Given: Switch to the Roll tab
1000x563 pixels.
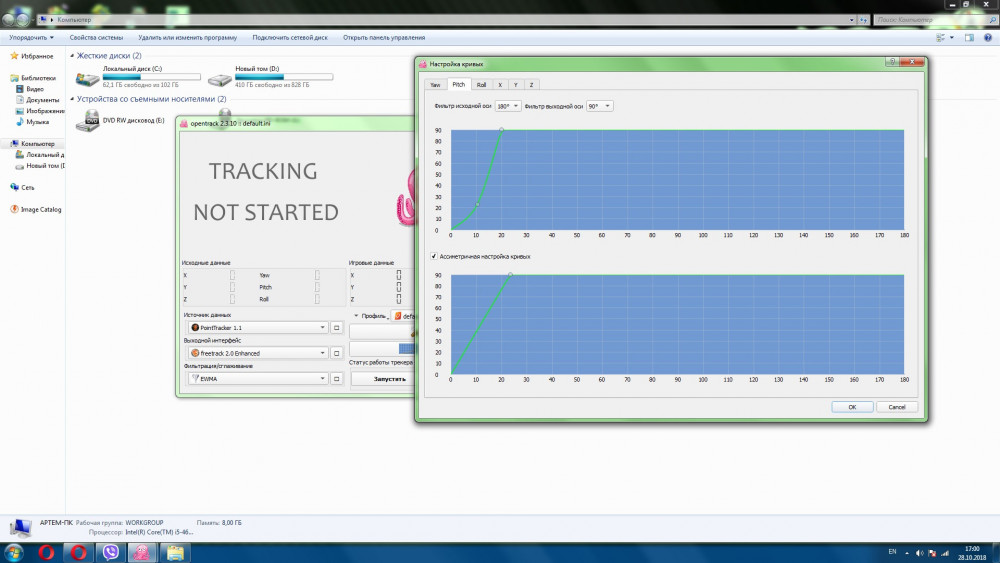Looking at the screenshot, I should [x=481, y=85].
